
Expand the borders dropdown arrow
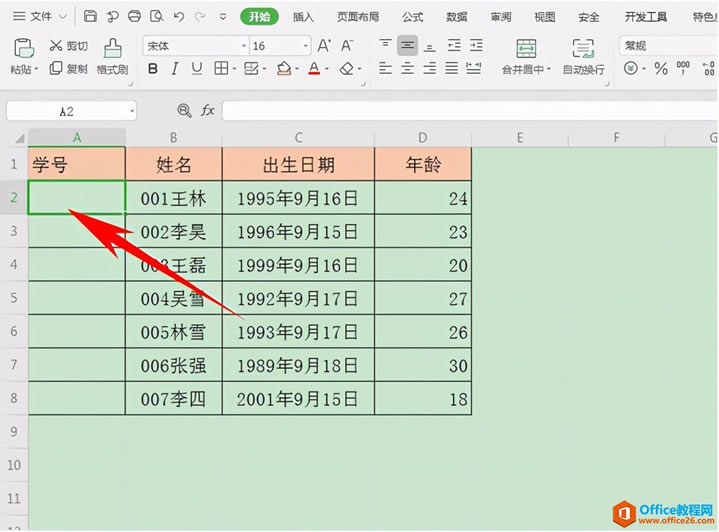[x=234, y=69]
